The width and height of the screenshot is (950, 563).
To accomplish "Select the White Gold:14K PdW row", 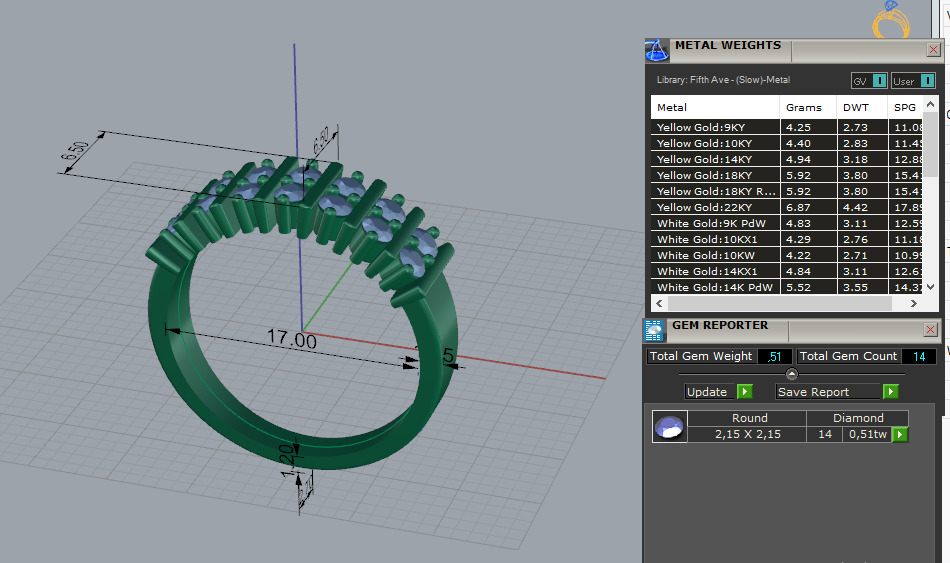I will coord(786,287).
